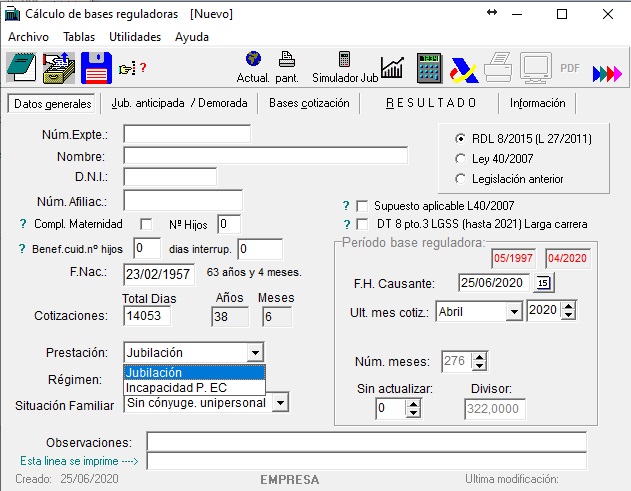Click the F.Nac. date field
The image size is (631, 491).
coord(159,274)
